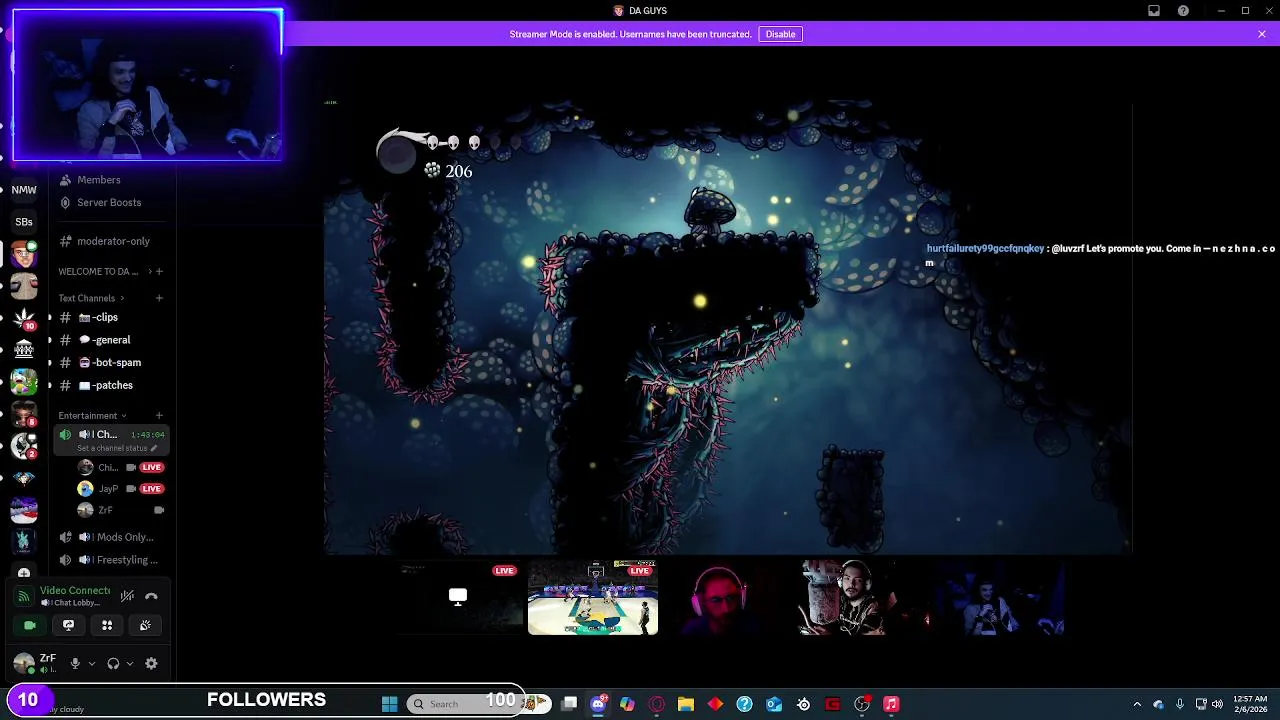The width and height of the screenshot is (1280, 720).
Task: Click the inbox icon in title bar
Action: click(x=1154, y=11)
